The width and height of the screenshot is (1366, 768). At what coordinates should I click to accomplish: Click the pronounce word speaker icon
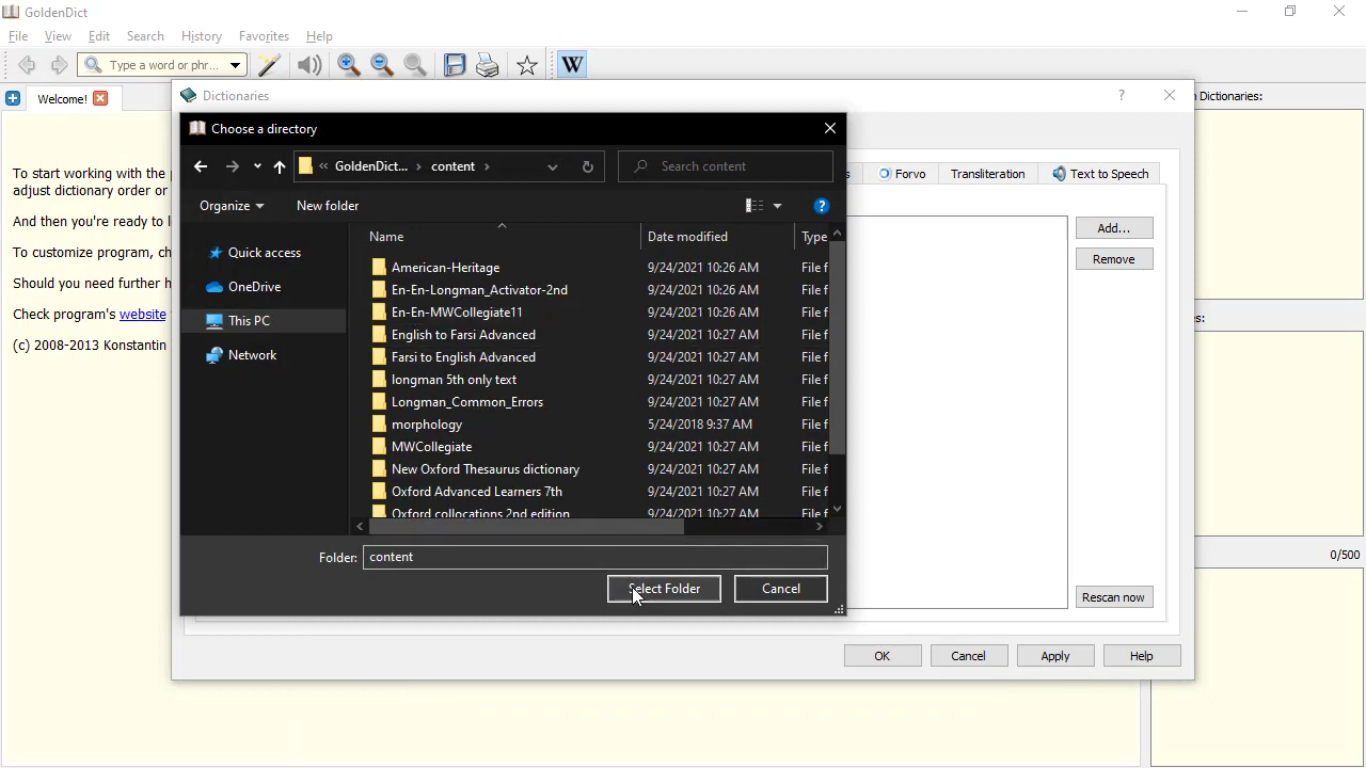(x=310, y=65)
